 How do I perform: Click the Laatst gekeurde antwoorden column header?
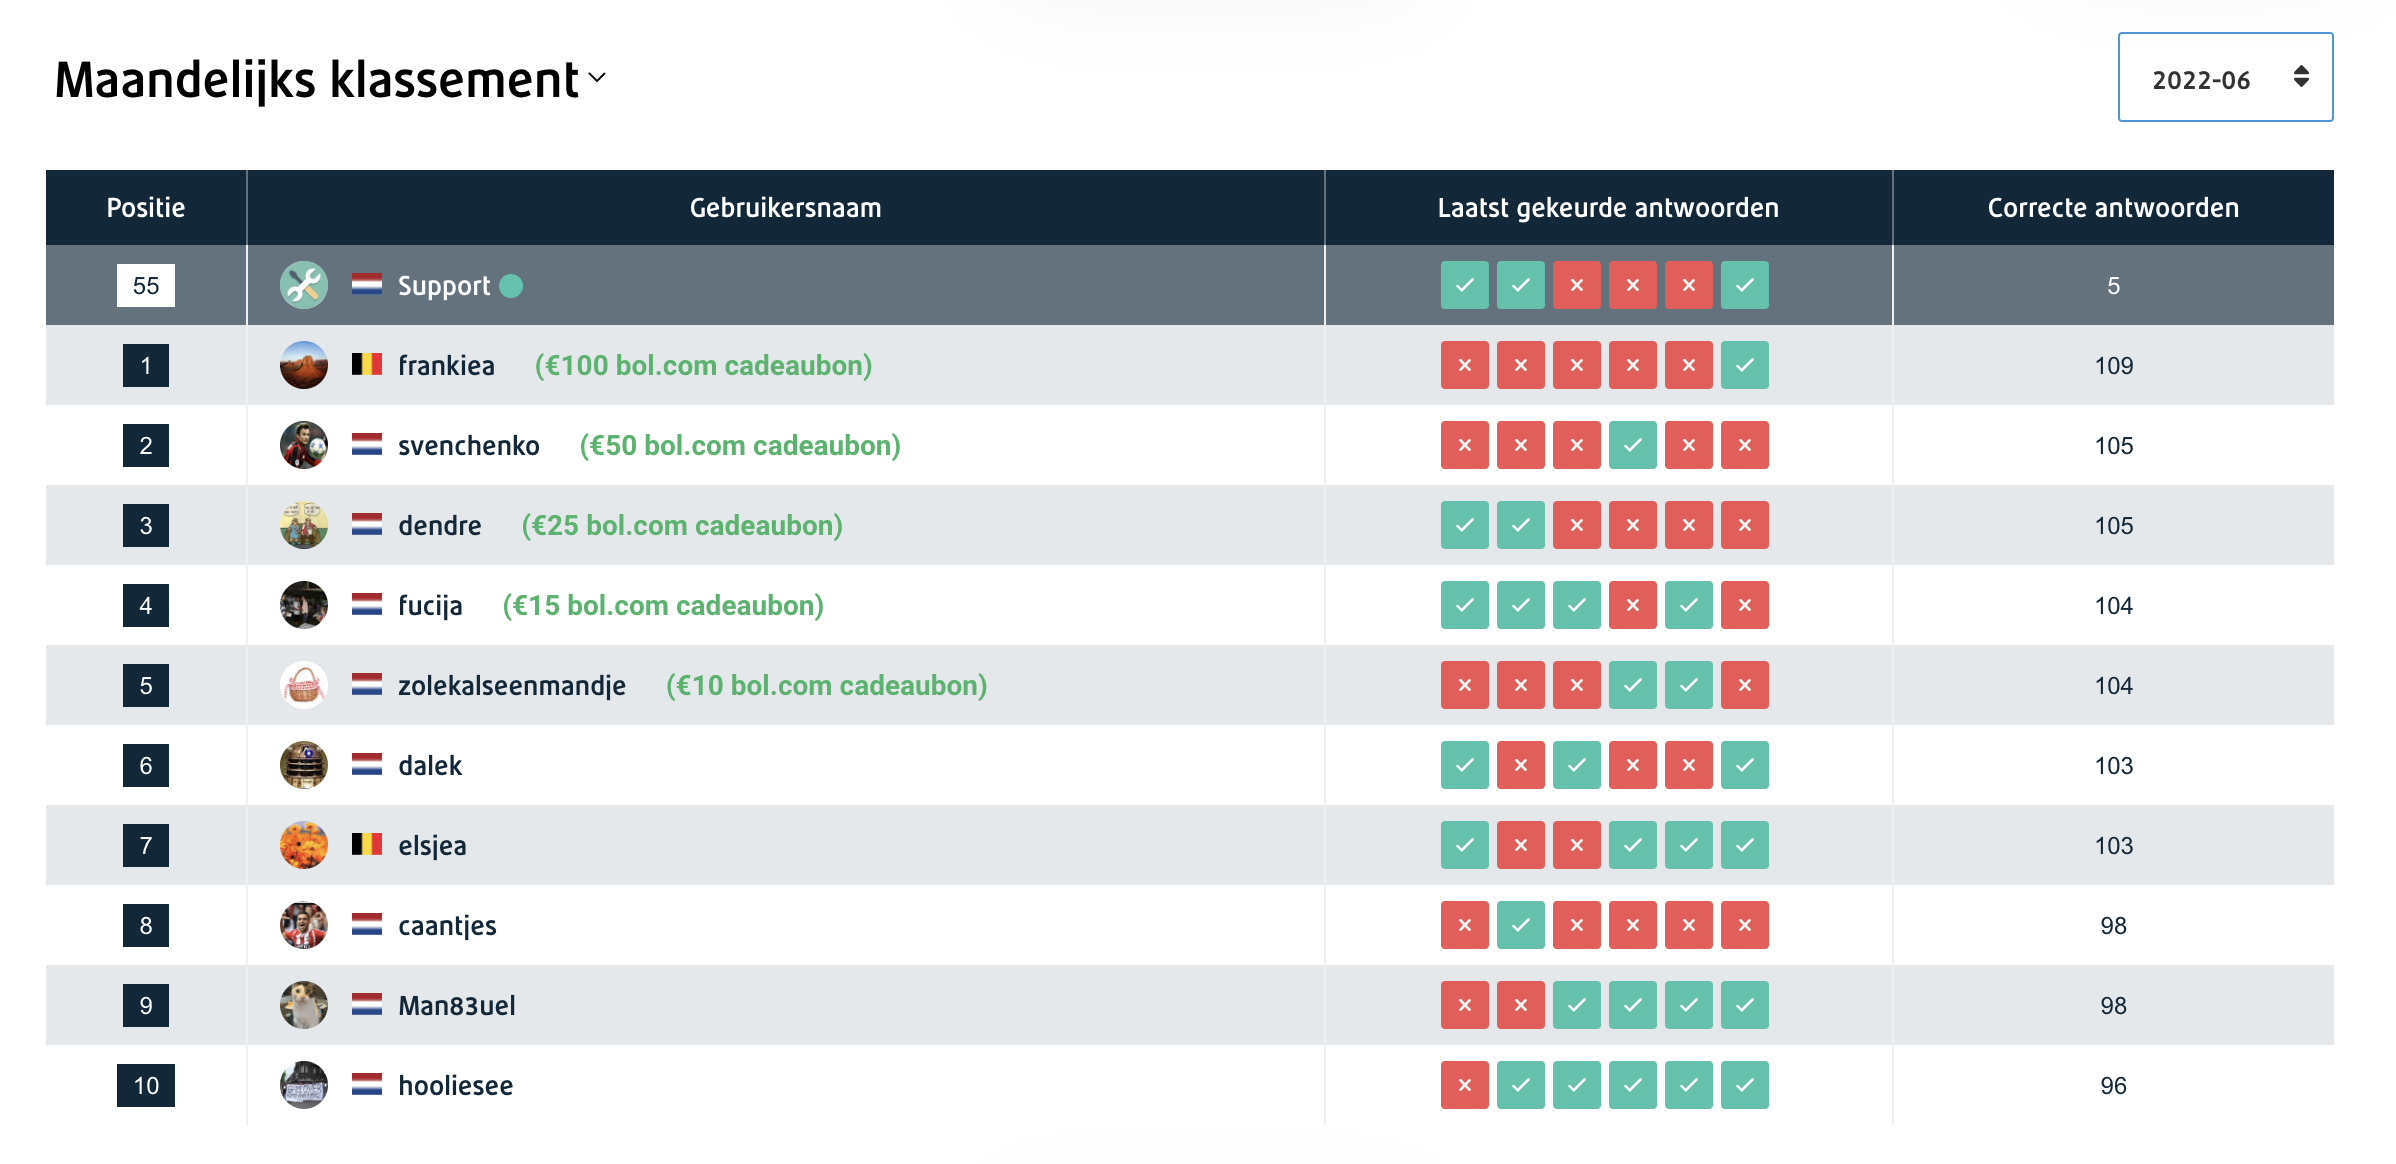point(1608,208)
